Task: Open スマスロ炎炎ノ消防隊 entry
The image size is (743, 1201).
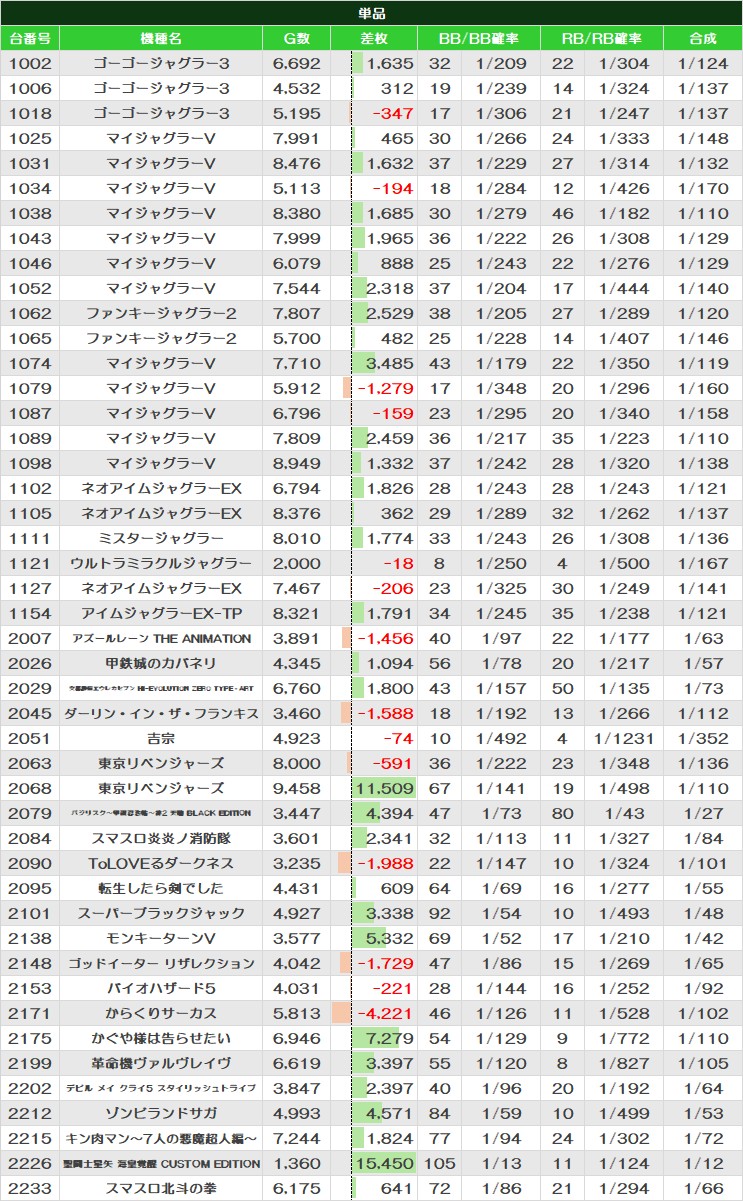Action: [161, 838]
